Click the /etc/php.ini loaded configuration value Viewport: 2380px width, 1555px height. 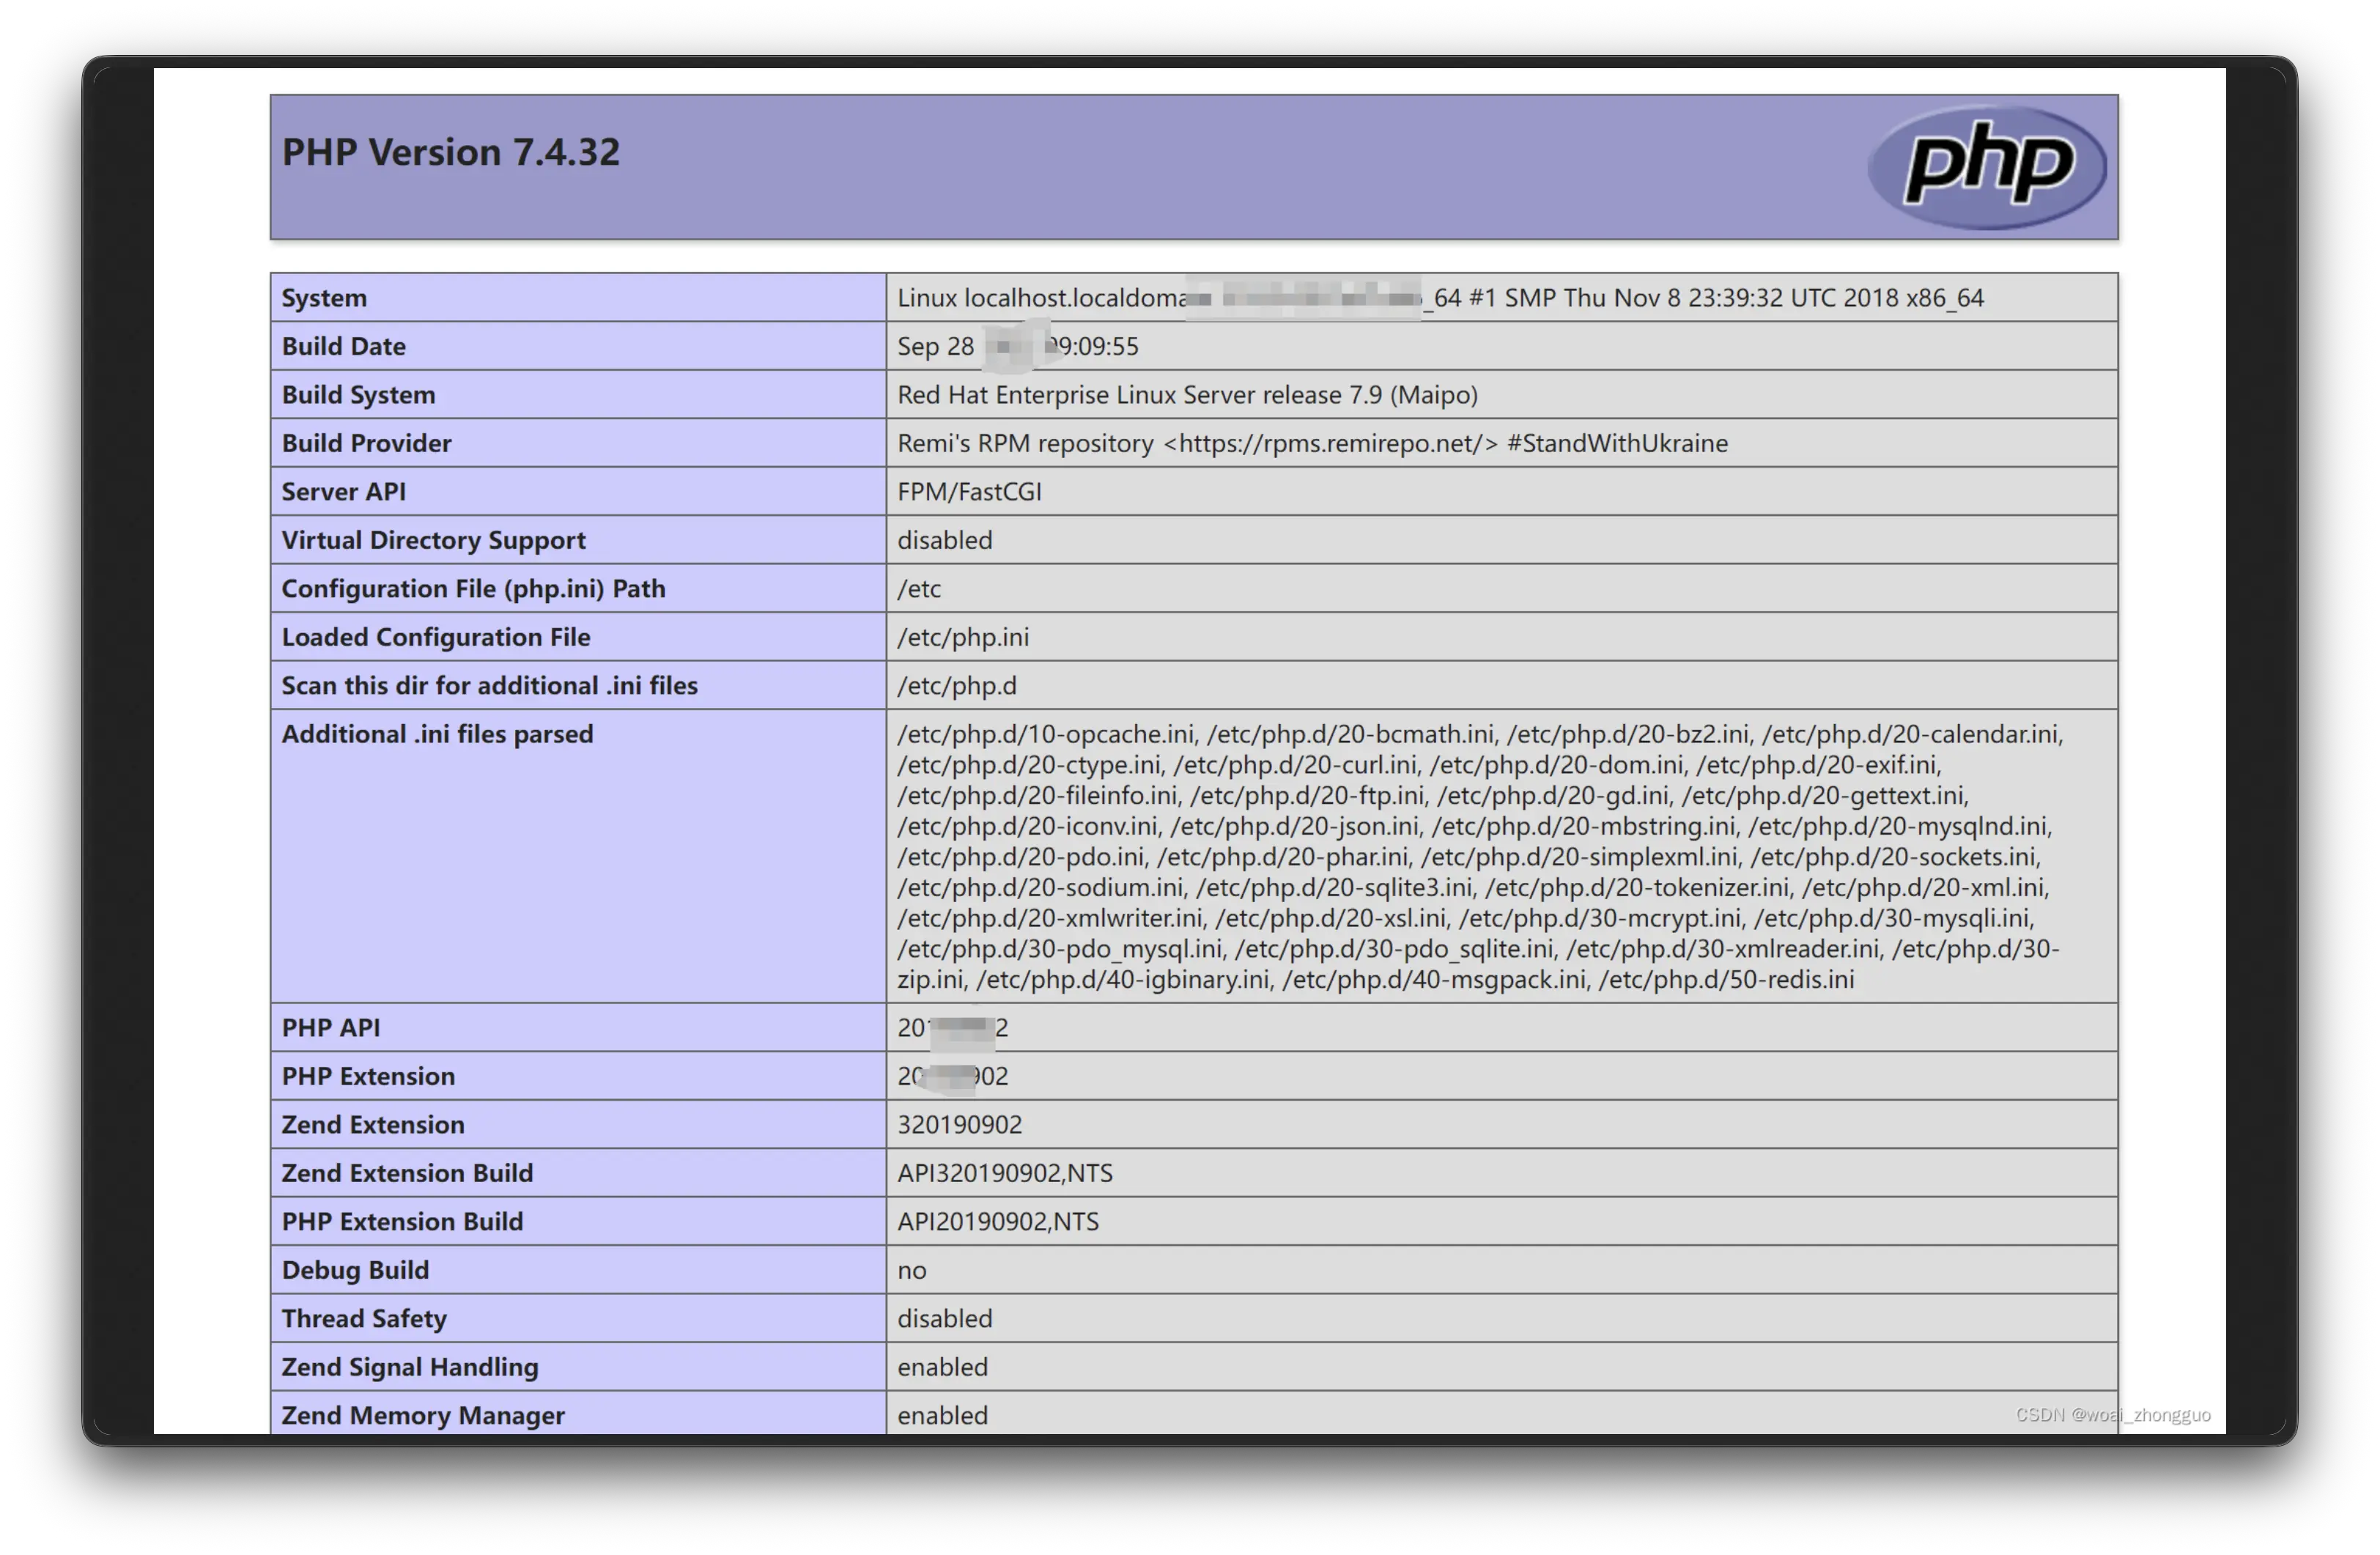[x=962, y=637]
